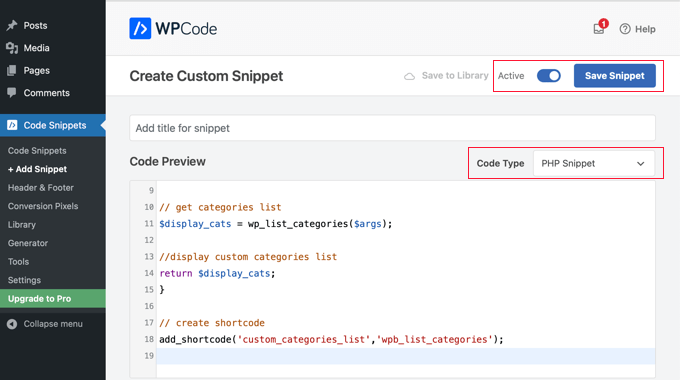Click the Add title for snippet field

pyautogui.click(x=392, y=128)
